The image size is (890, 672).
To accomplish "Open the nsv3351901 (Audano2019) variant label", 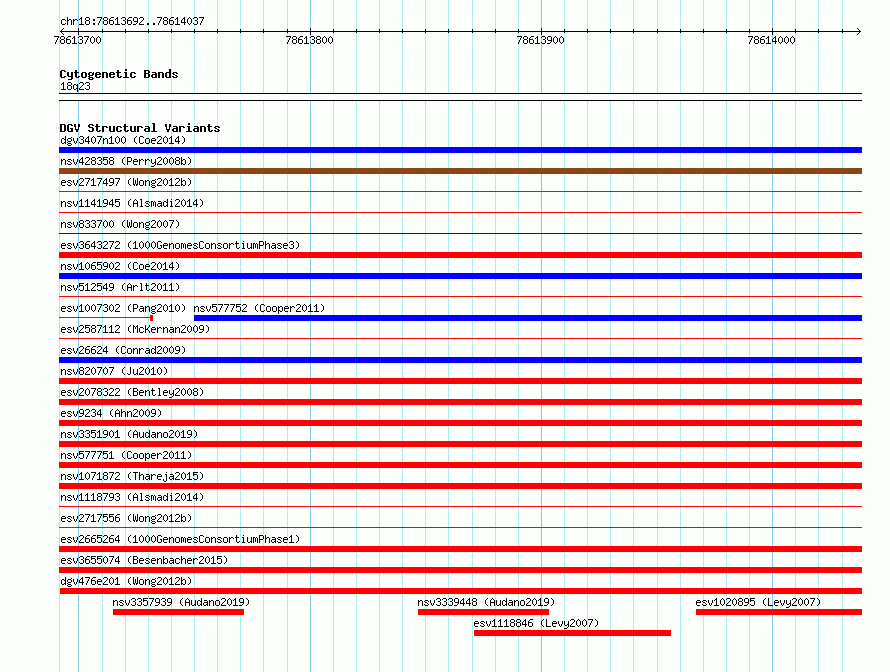I will pos(129,434).
